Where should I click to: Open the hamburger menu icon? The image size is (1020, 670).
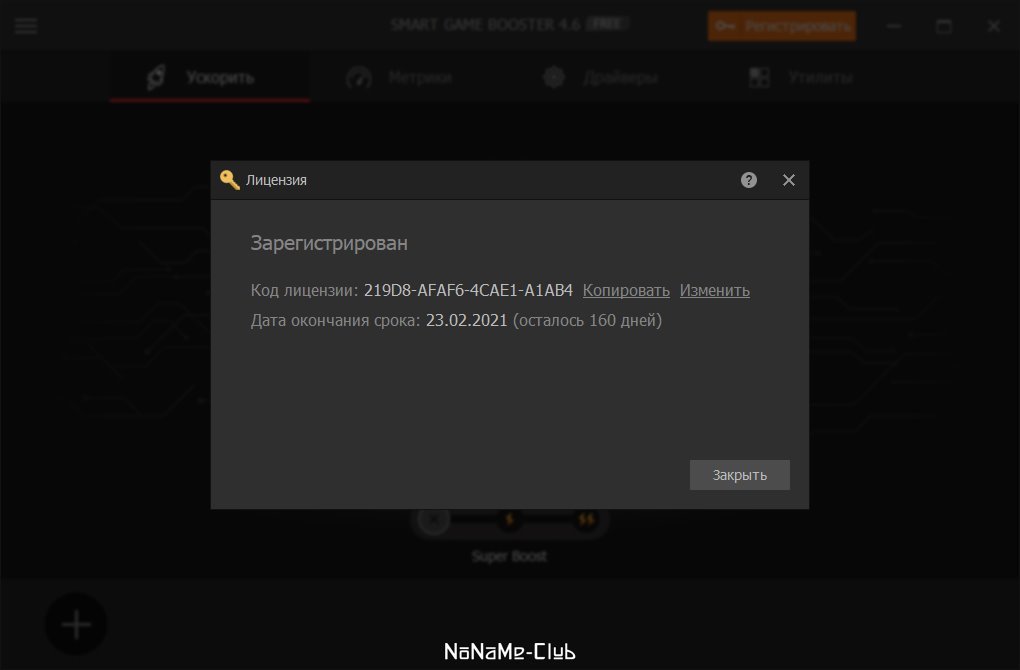[x=26, y=26]
